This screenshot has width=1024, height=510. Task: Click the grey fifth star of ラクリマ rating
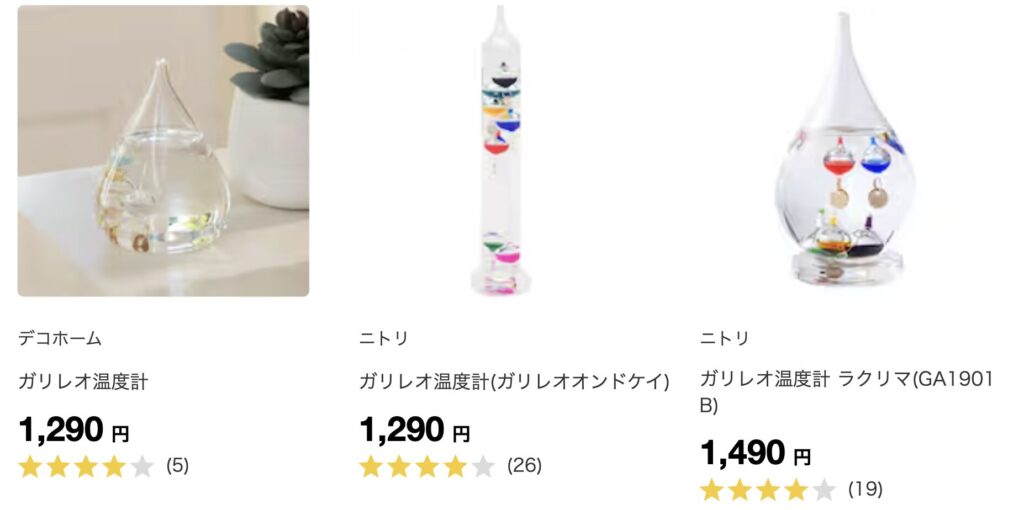[824, 489]
